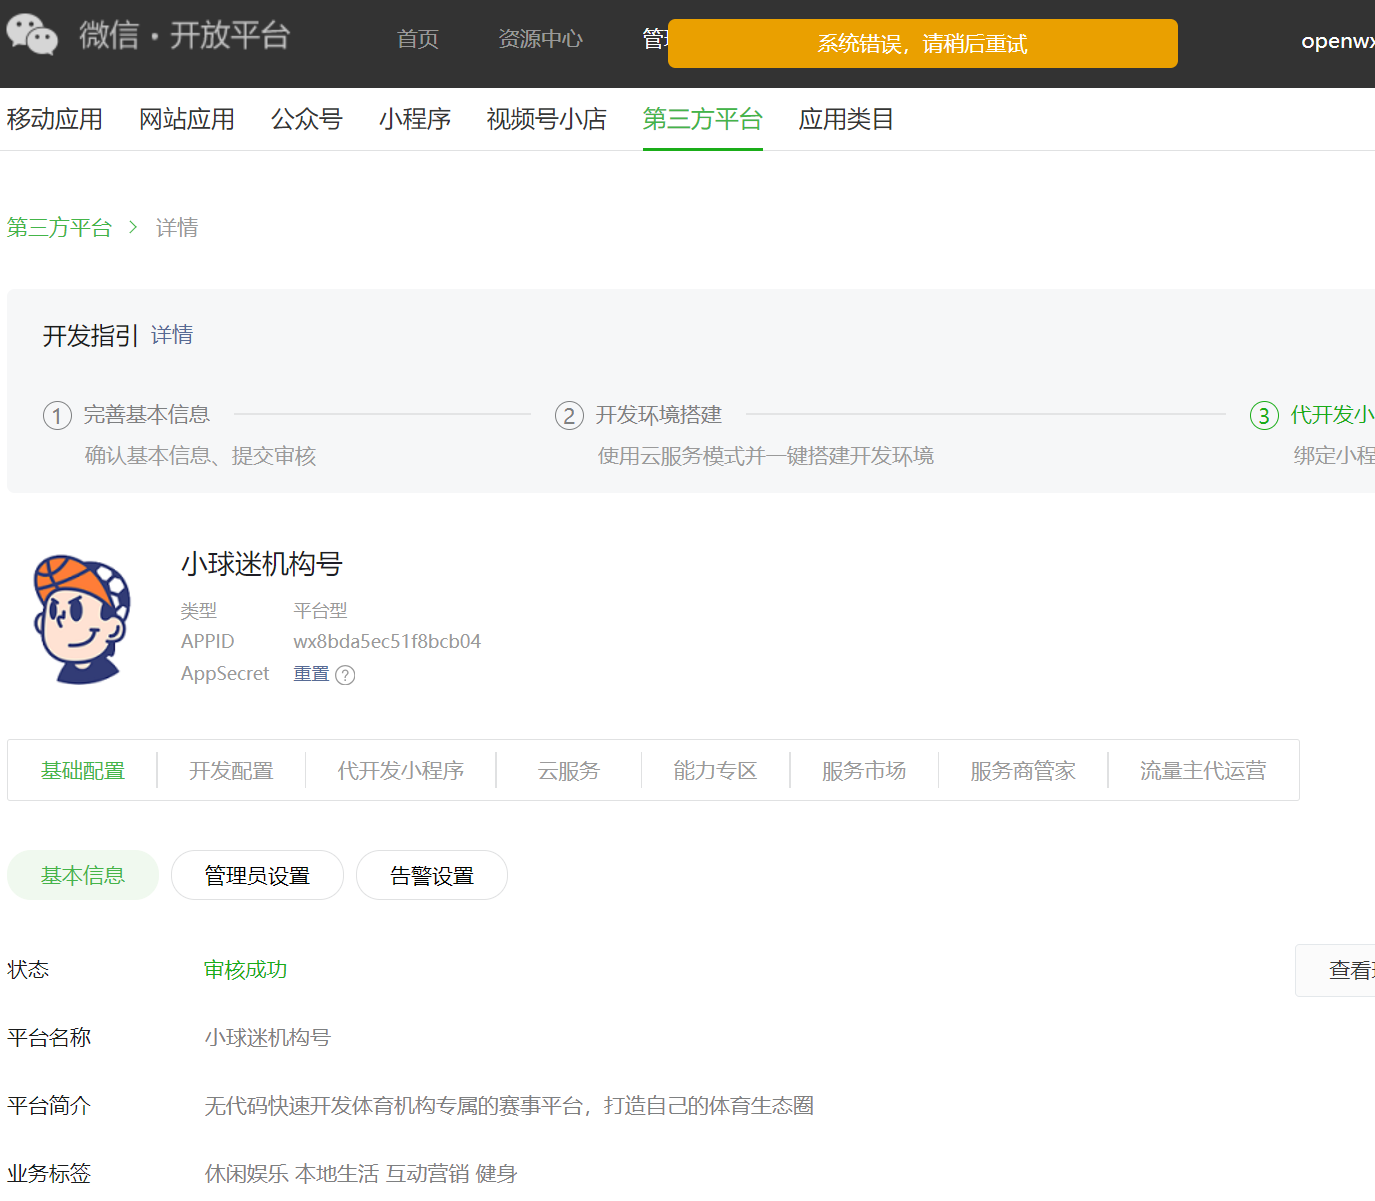Select 服务商管家 section tab
This screenshot has width=1375, height=1201.
pyautogui.click(x=1023, y=771)
